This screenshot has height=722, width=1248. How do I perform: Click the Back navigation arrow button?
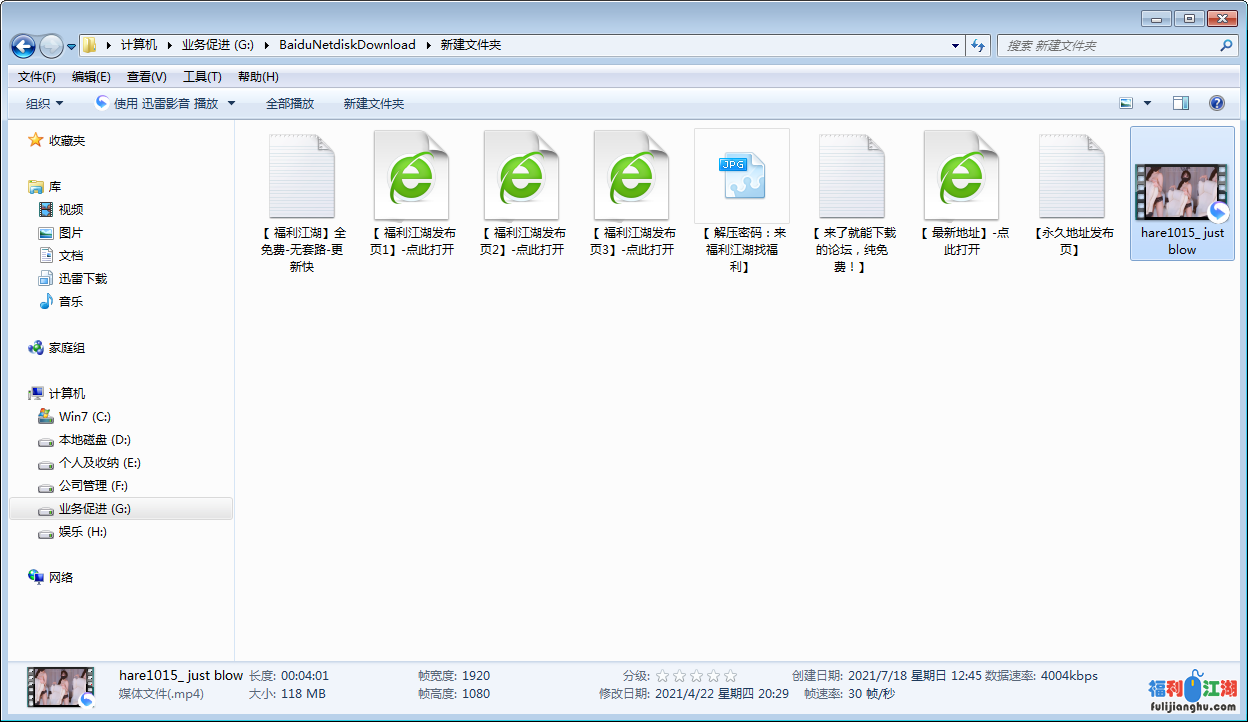point(24,46)
